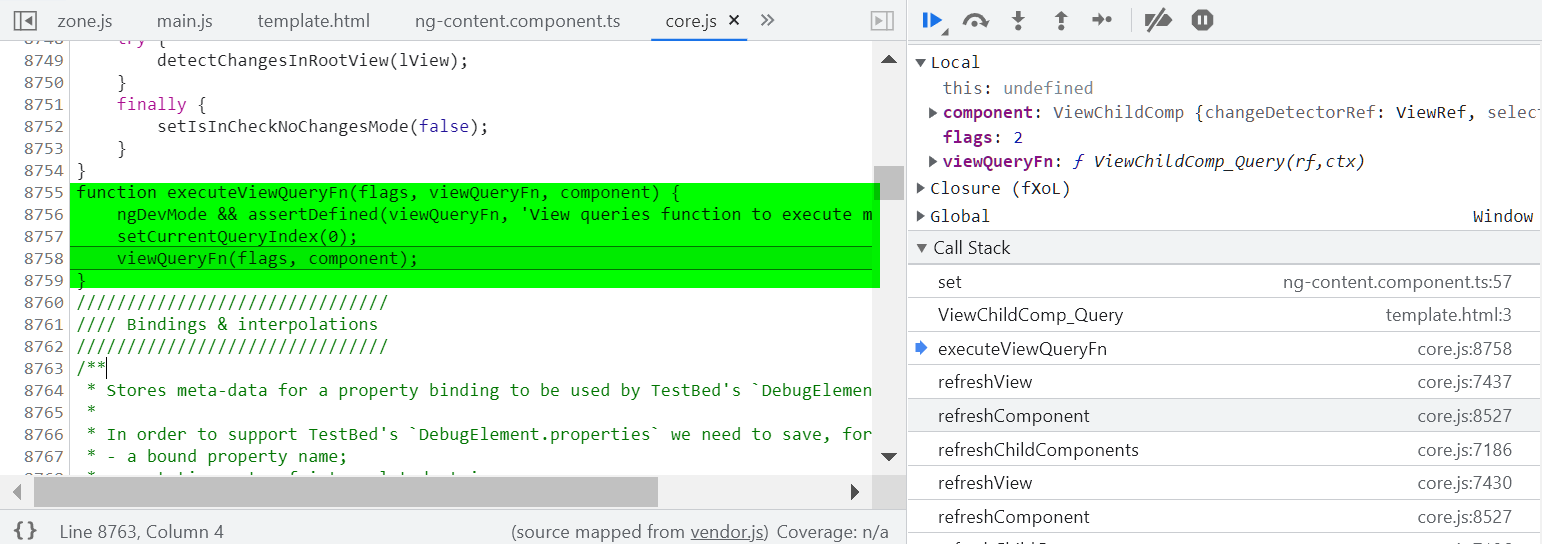The width and height of the screenshot is (1542, 544).
Task: Expand the component variable
Action: coord(933,112)
